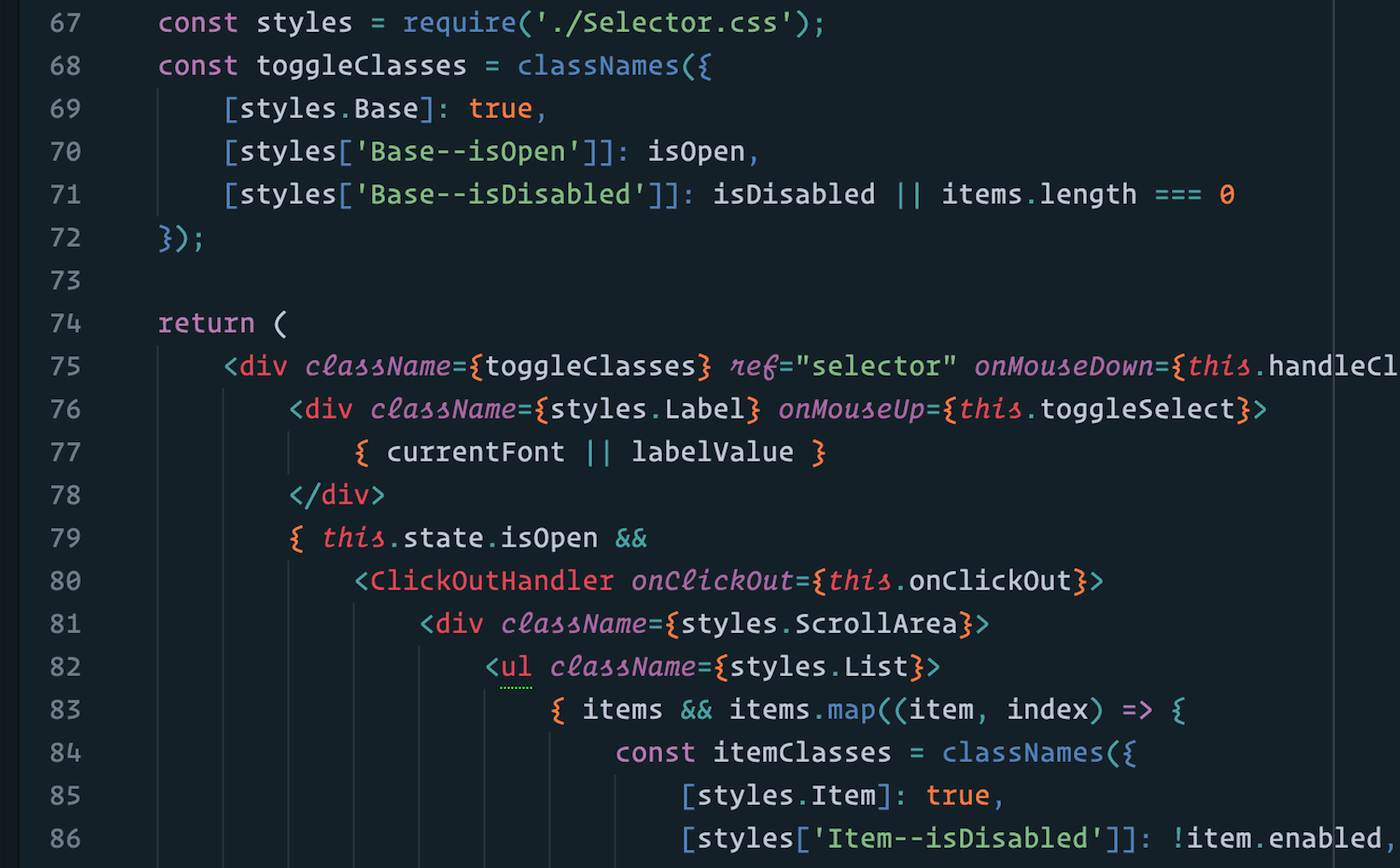Screen dimensions: 1400x868
Task: Click the labelValue variable
Action: point(713,452)
